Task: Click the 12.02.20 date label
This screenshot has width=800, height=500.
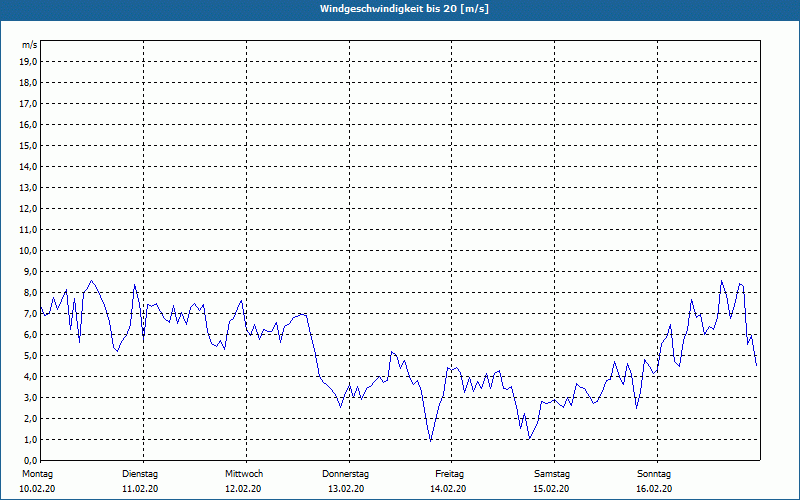Action: [243, 489]
